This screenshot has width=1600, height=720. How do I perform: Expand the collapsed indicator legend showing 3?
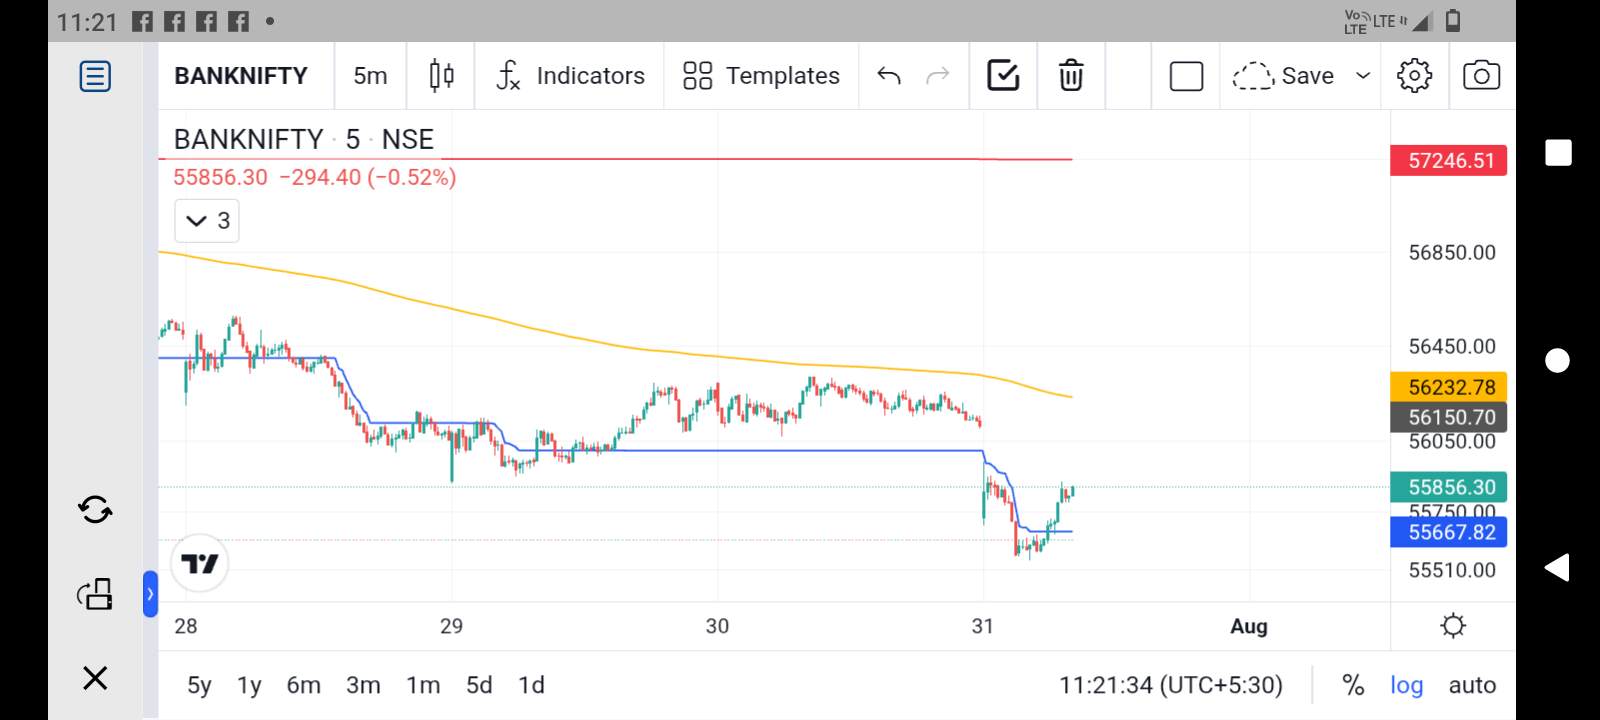point(207,221)
